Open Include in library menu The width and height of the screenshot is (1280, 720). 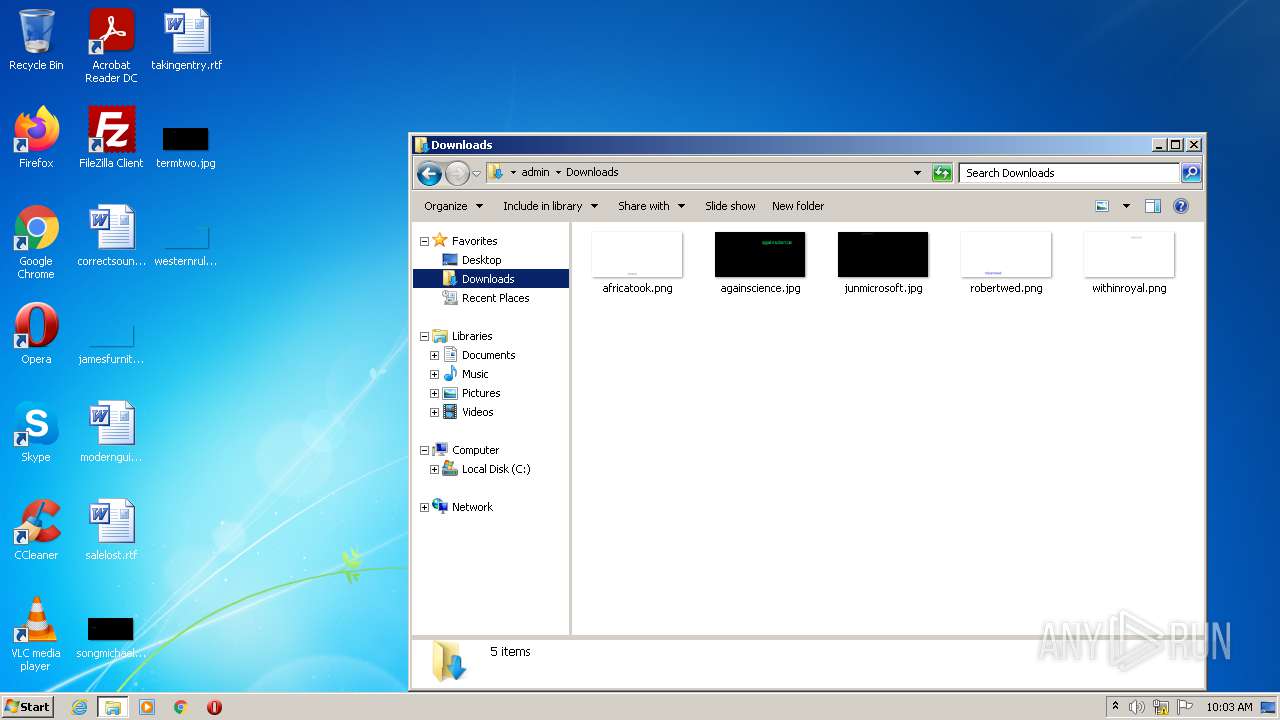click(550, 206)
